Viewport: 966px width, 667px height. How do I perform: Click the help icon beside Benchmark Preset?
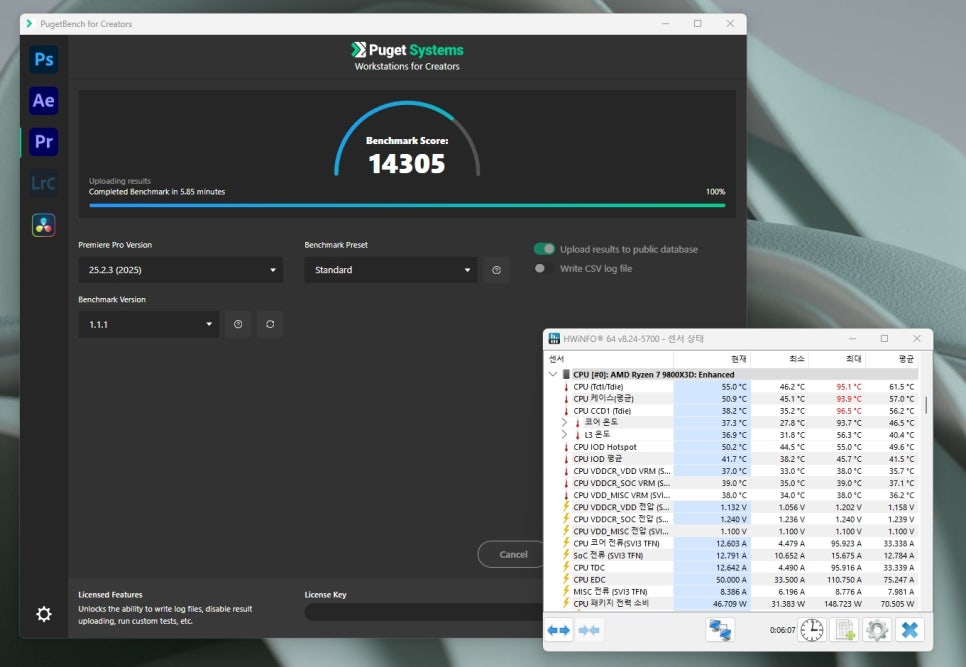click(497, 270)
